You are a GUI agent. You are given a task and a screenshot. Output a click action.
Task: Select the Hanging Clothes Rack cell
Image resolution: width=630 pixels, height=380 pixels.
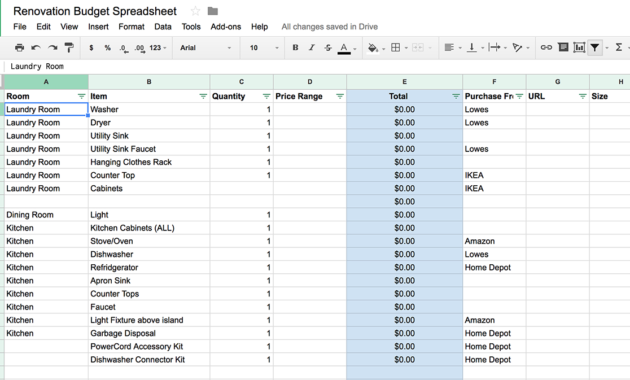pos(149,162)
